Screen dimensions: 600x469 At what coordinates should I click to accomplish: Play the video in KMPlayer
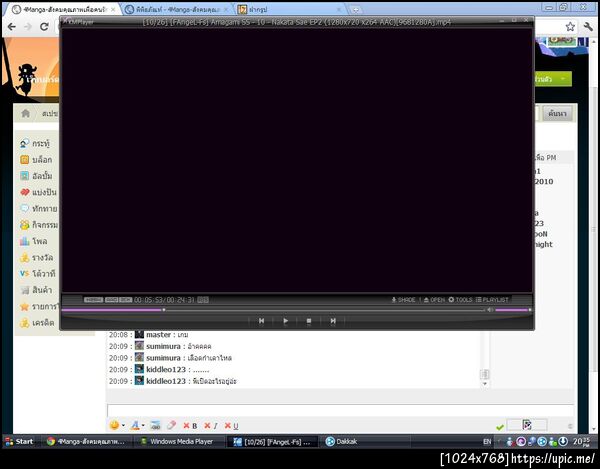[x=285, y=321]
